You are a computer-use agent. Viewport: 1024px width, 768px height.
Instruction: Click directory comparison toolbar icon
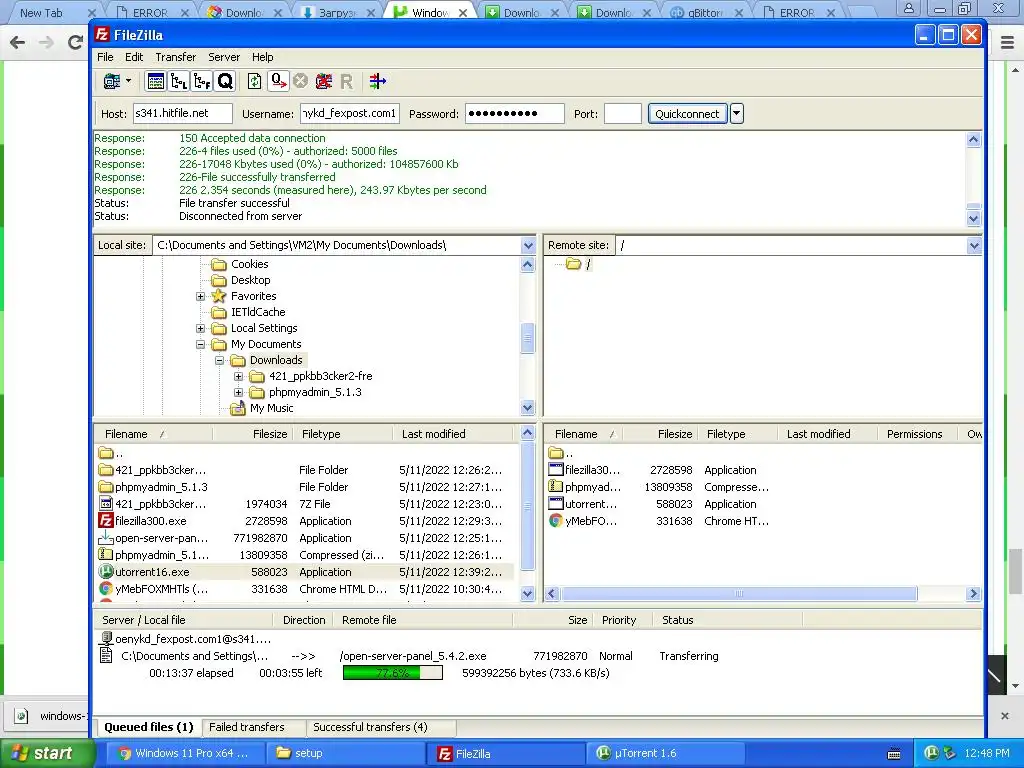coord(377,81)
